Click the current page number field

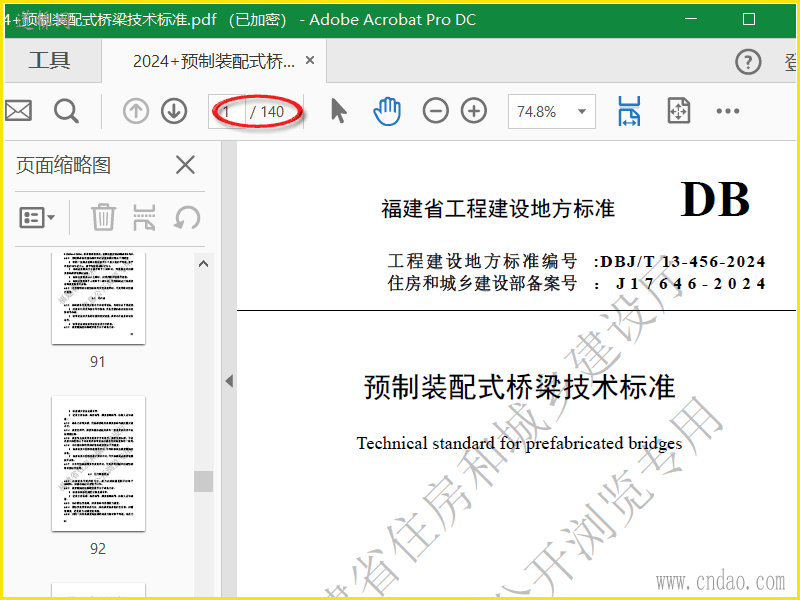(227, 111)
